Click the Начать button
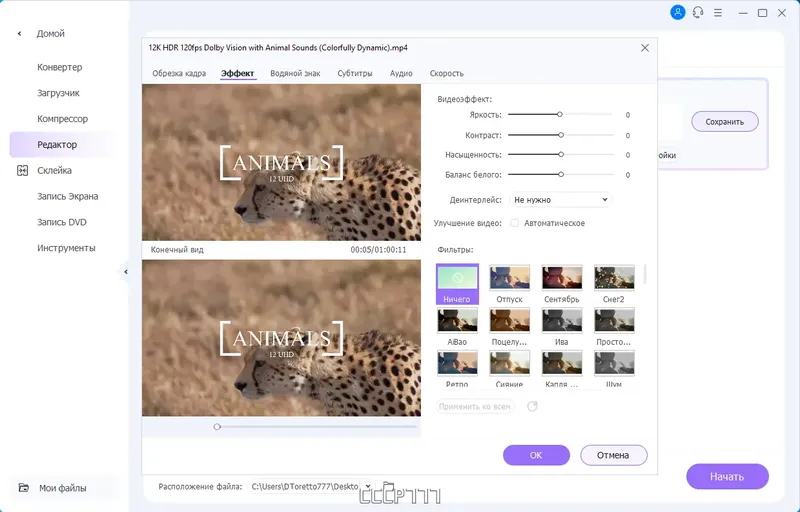The height and width of the screenshot is (512, 800). click(727, 477)
